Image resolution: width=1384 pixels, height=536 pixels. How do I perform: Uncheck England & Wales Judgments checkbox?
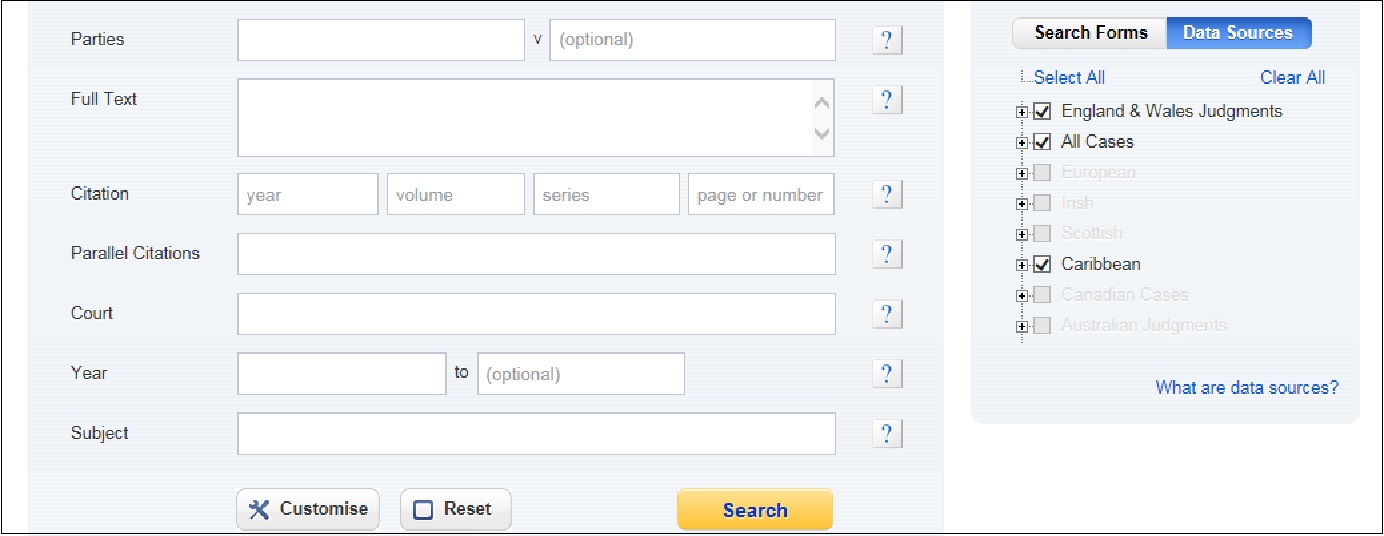[1042, 111]
